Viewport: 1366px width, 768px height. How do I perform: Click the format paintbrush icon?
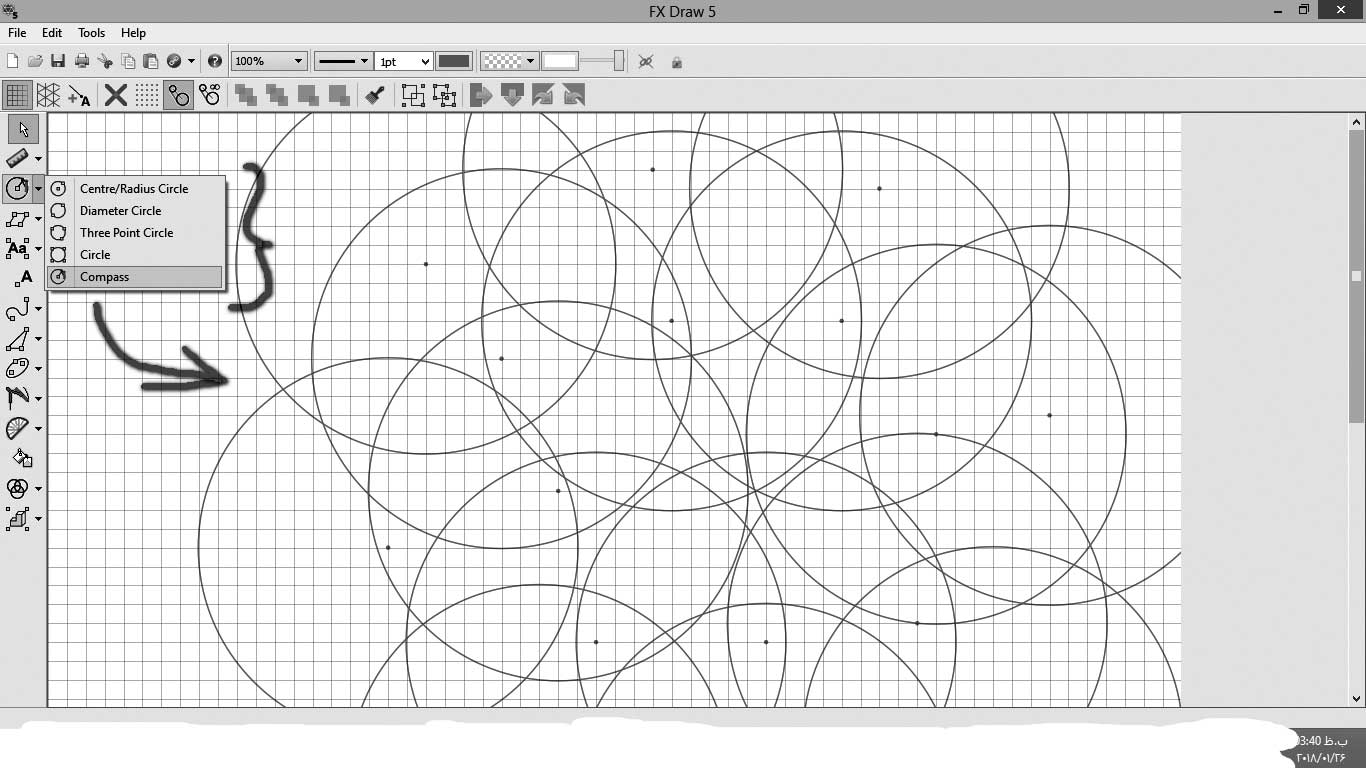[375, 95]
